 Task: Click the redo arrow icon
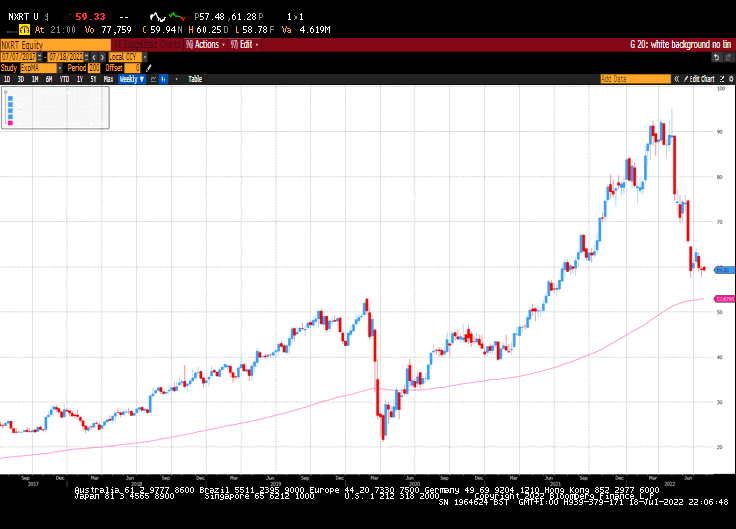[x=728, y=57]
